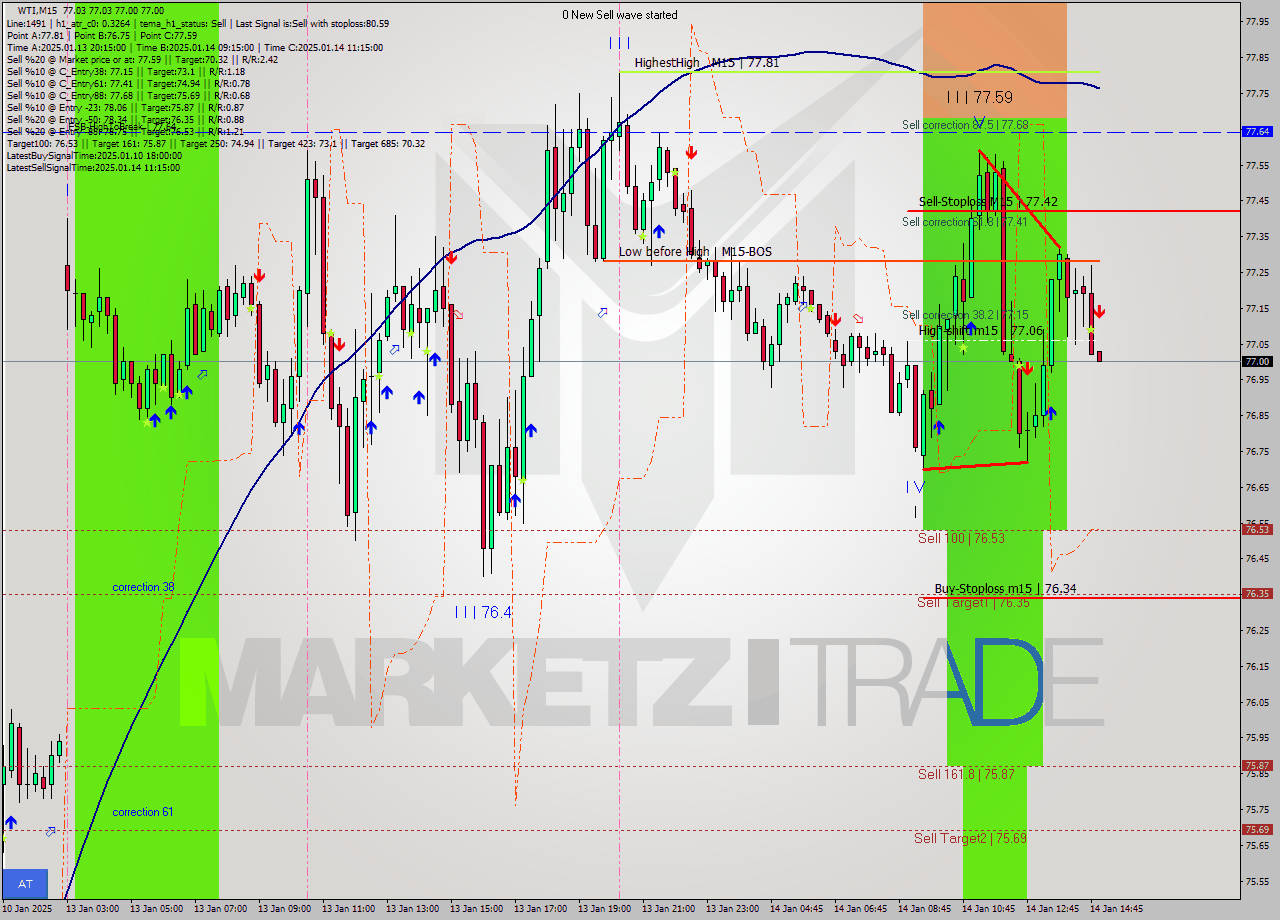This screenshot has height=920, width=1280.
Task: Click the 'Sell Target1 | 76.35' label
Action: 973,603
